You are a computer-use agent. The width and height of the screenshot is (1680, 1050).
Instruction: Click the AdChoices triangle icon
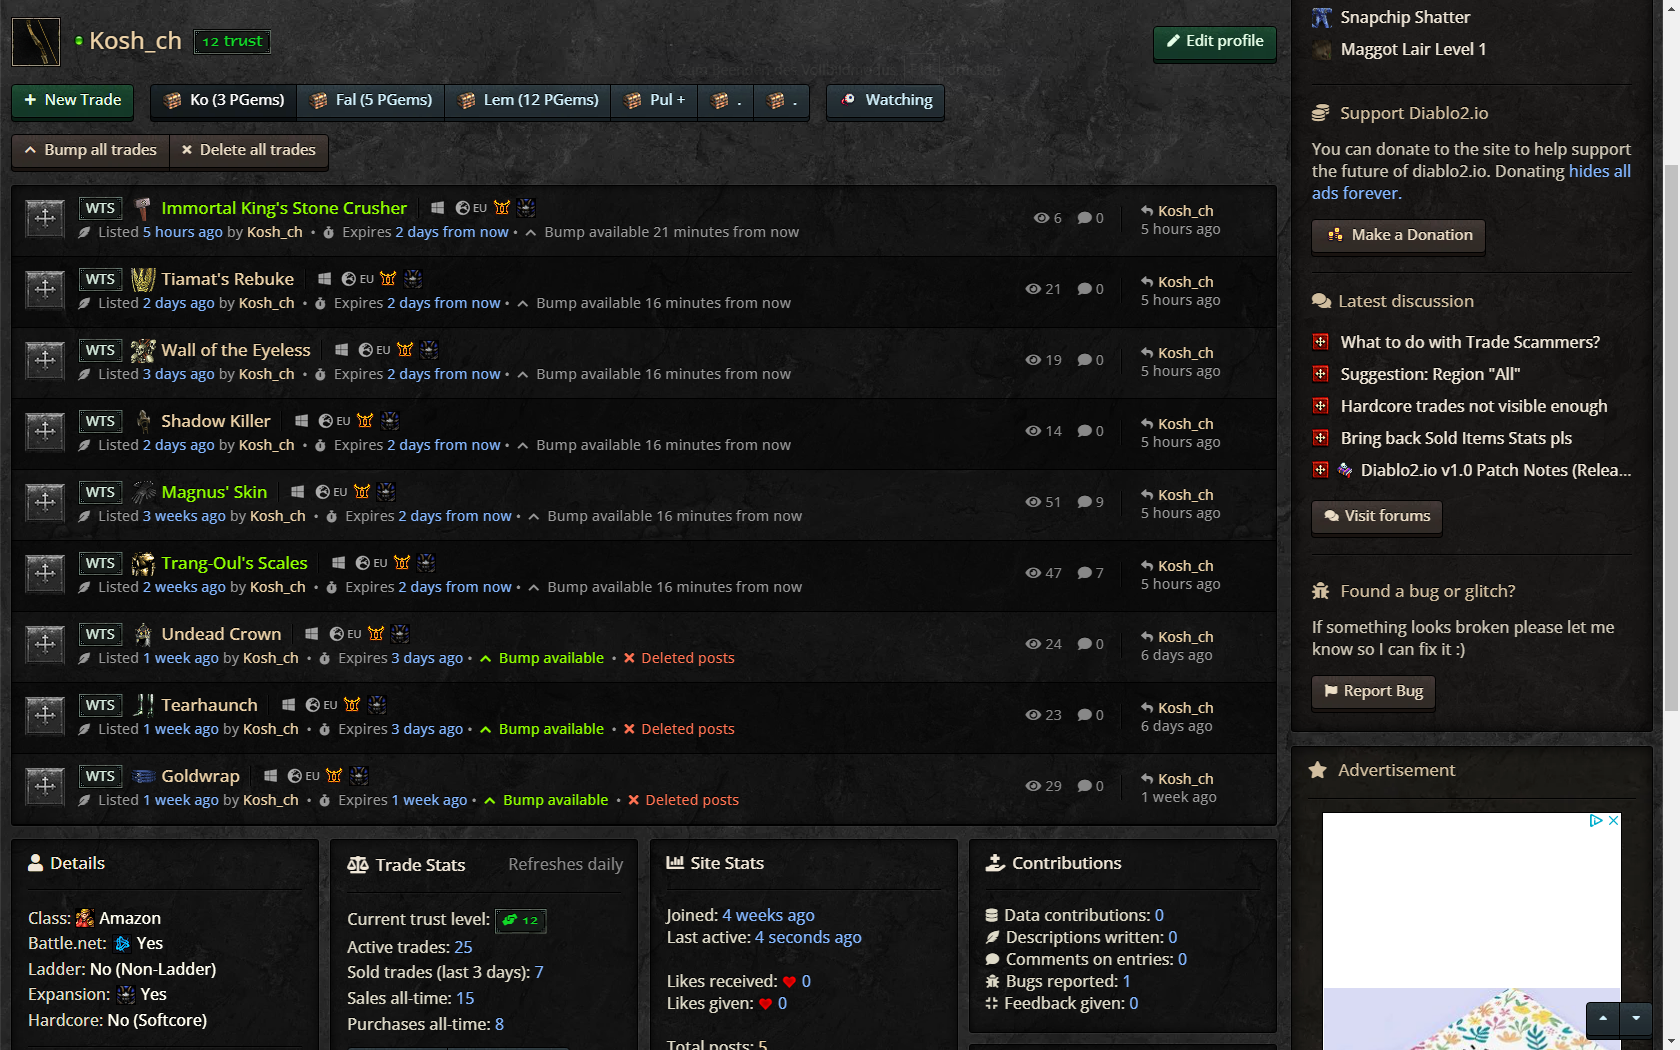pyautogui.click(x=1597, y=820)
